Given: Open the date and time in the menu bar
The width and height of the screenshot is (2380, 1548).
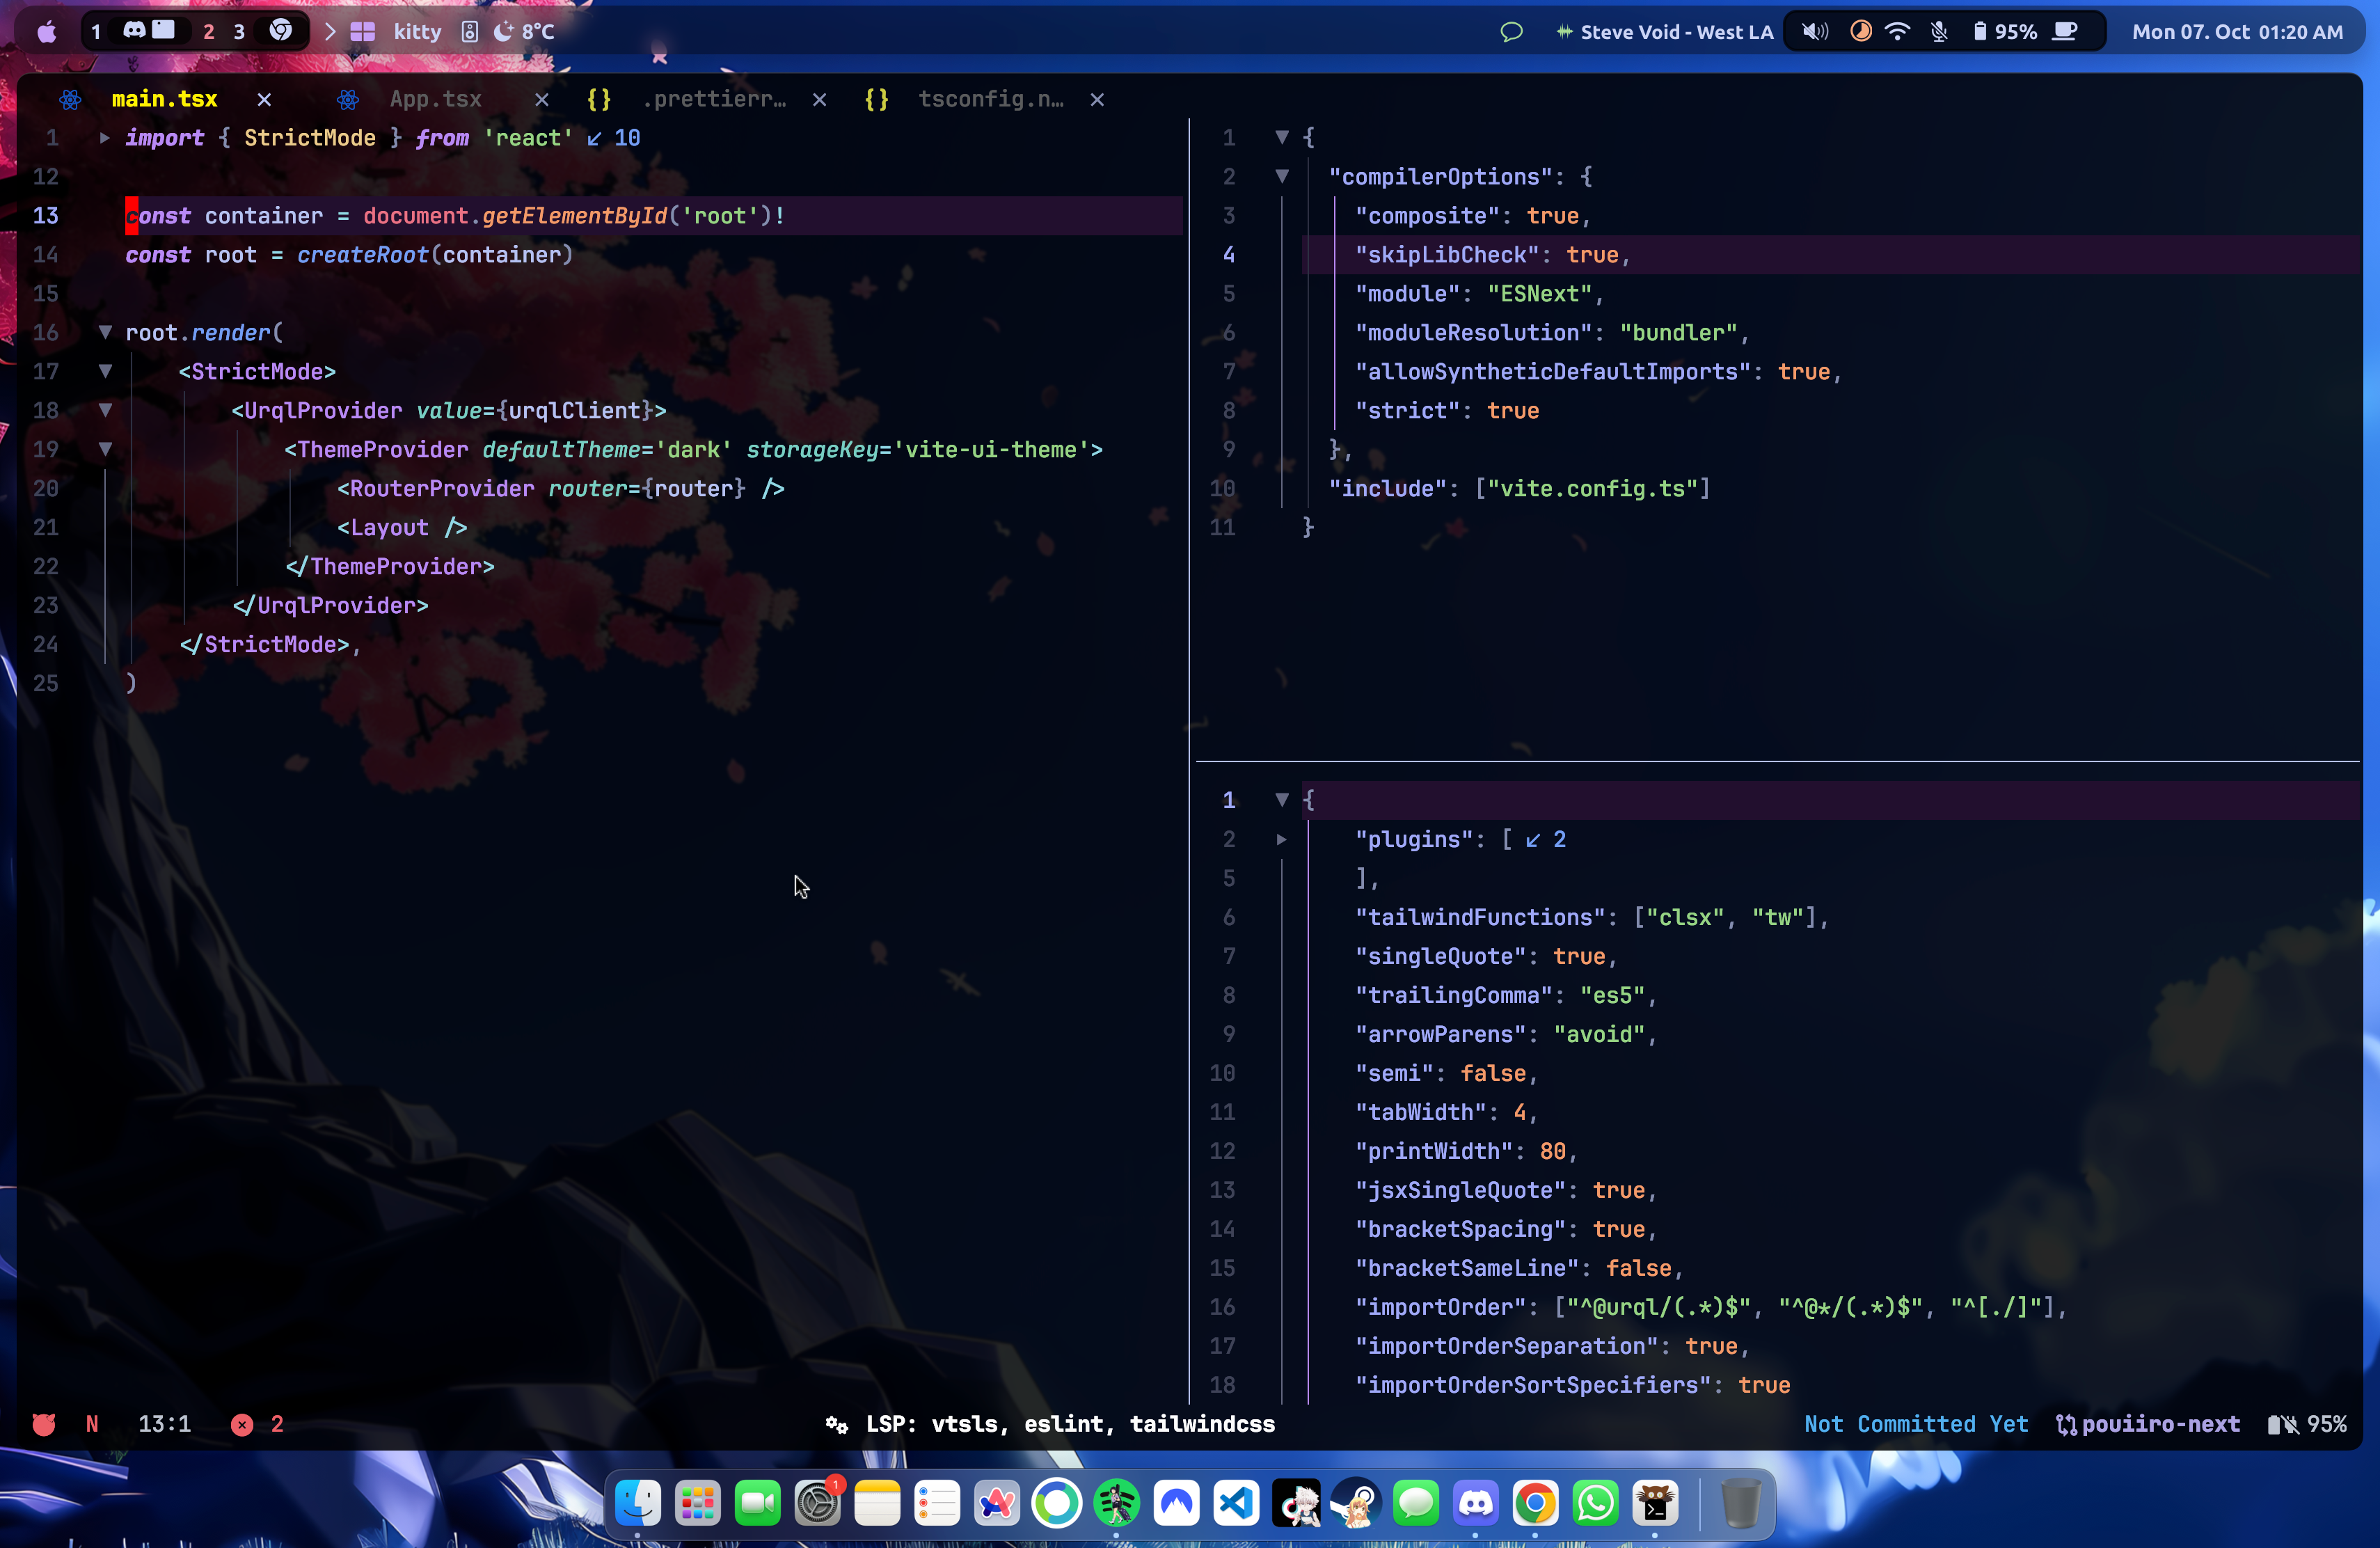Looking at the screenshot, I should coord(2237,31).
